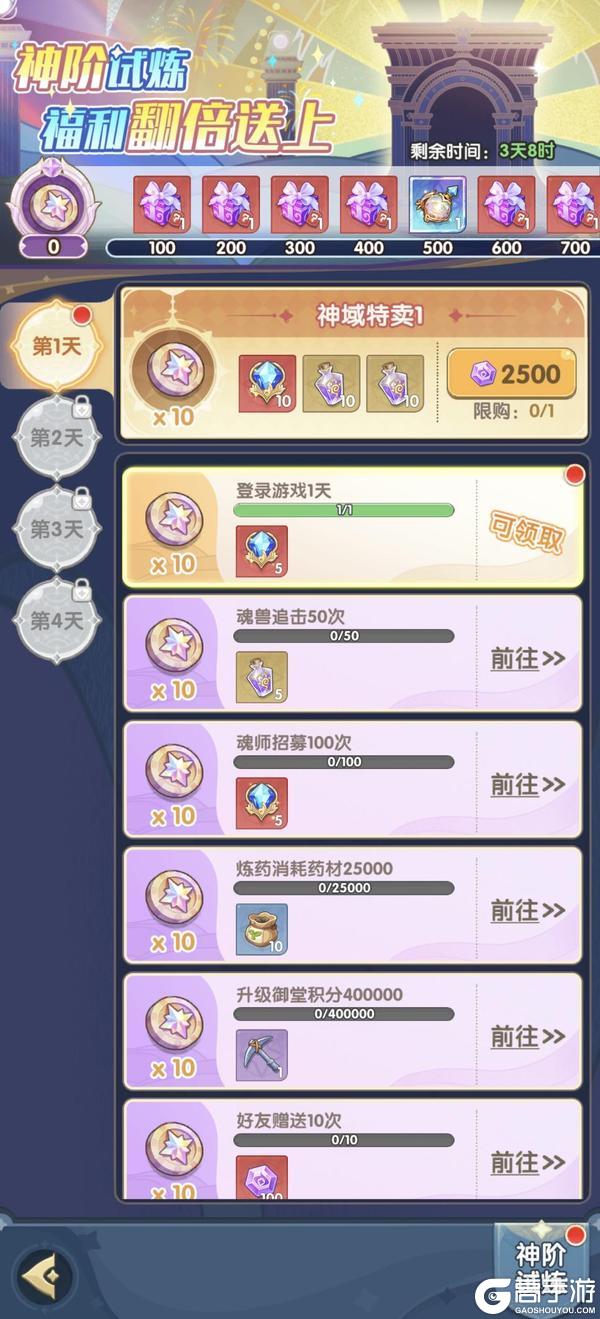Go to 魂师招募100次 via 前往
The height and width of the screenshot is (1319, 600).
528,785
